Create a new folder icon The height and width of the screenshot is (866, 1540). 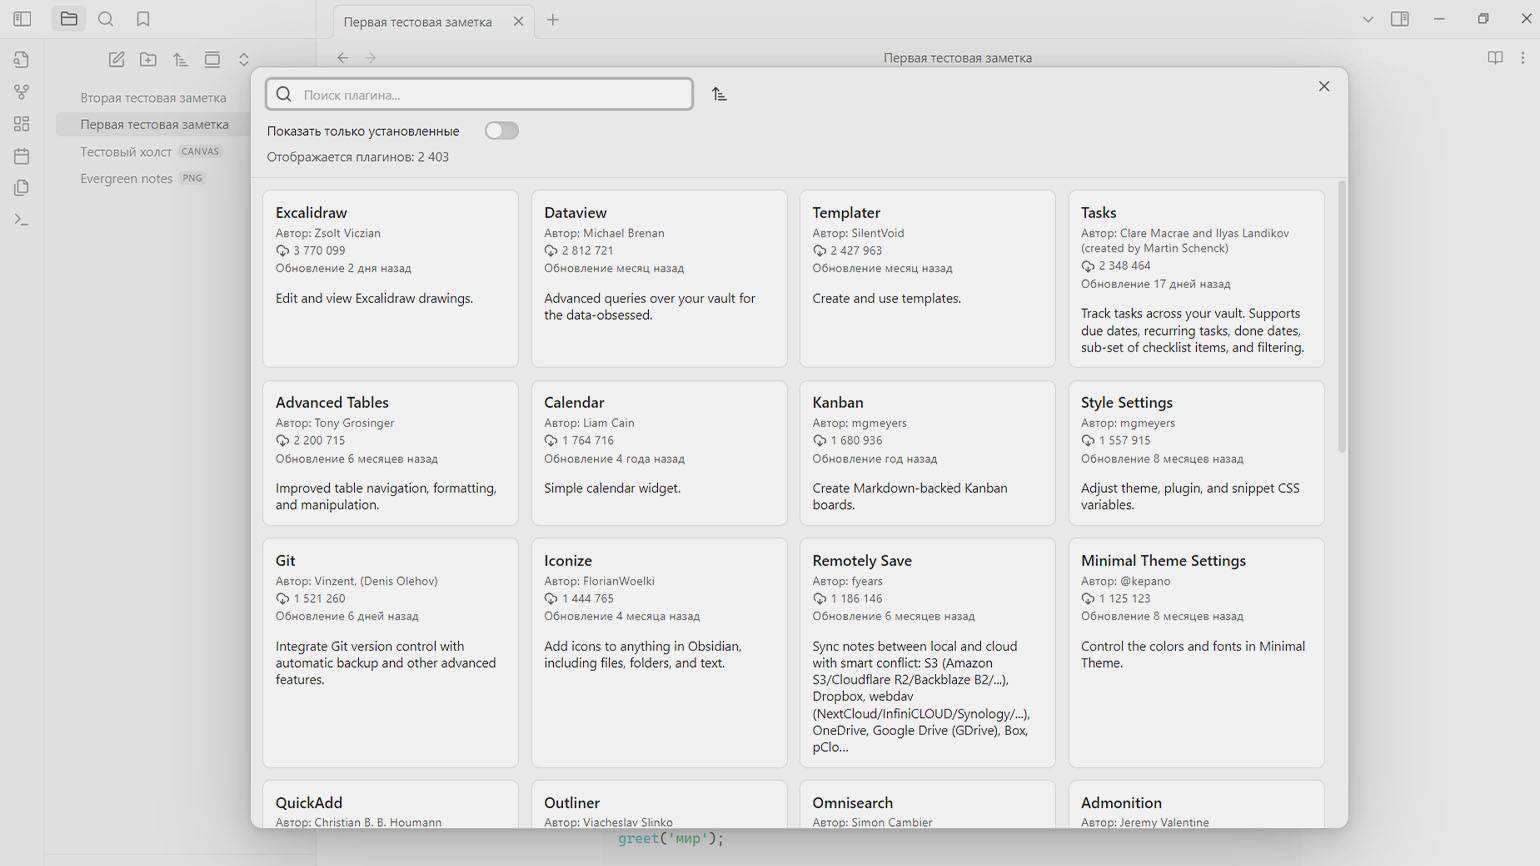tap(148, 59)
